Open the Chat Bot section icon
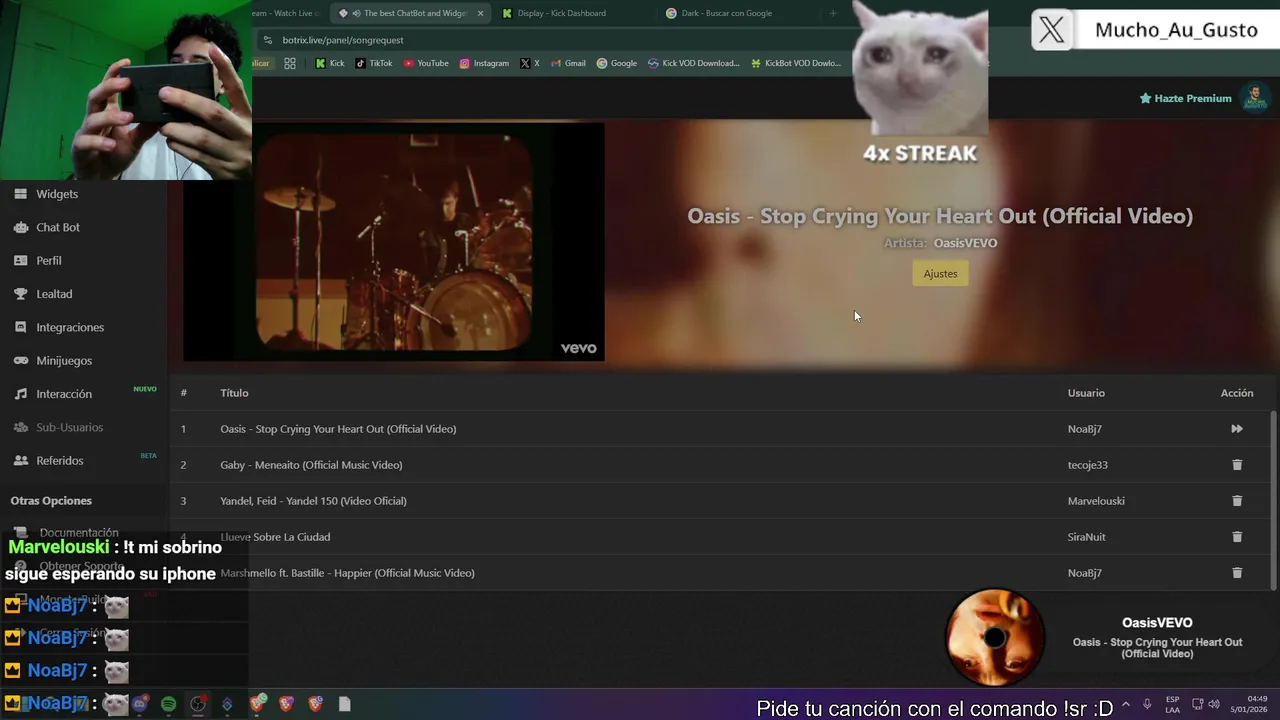 click(20, 227)
